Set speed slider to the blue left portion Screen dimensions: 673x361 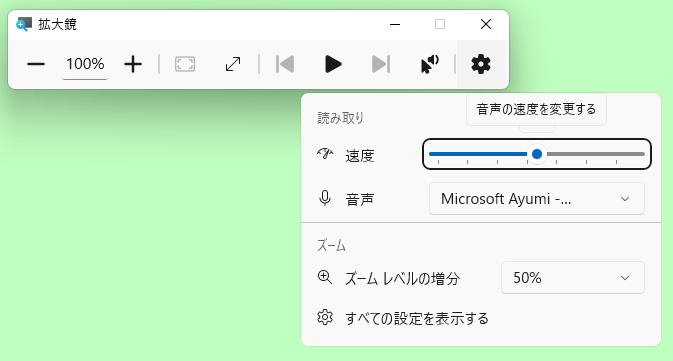tap(479, 154)
